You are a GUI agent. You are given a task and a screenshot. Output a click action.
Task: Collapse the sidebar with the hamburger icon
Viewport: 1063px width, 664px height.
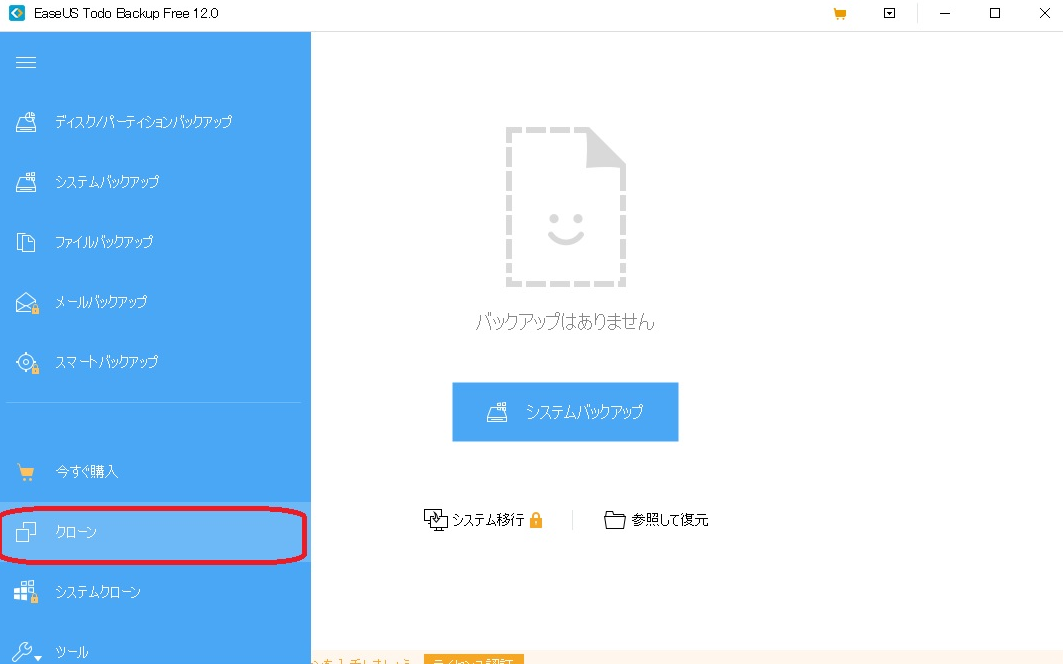pyautogui.click(x=26, y=62)
